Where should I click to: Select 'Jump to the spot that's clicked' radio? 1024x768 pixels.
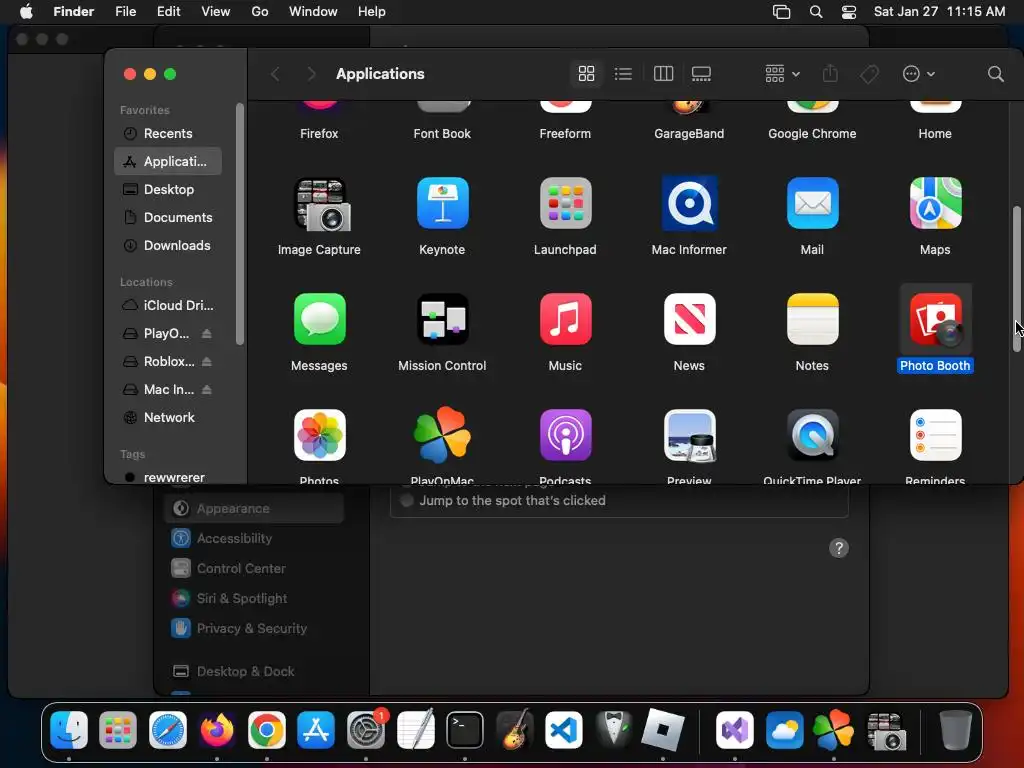pyautogui.click(x=407, y=501)
